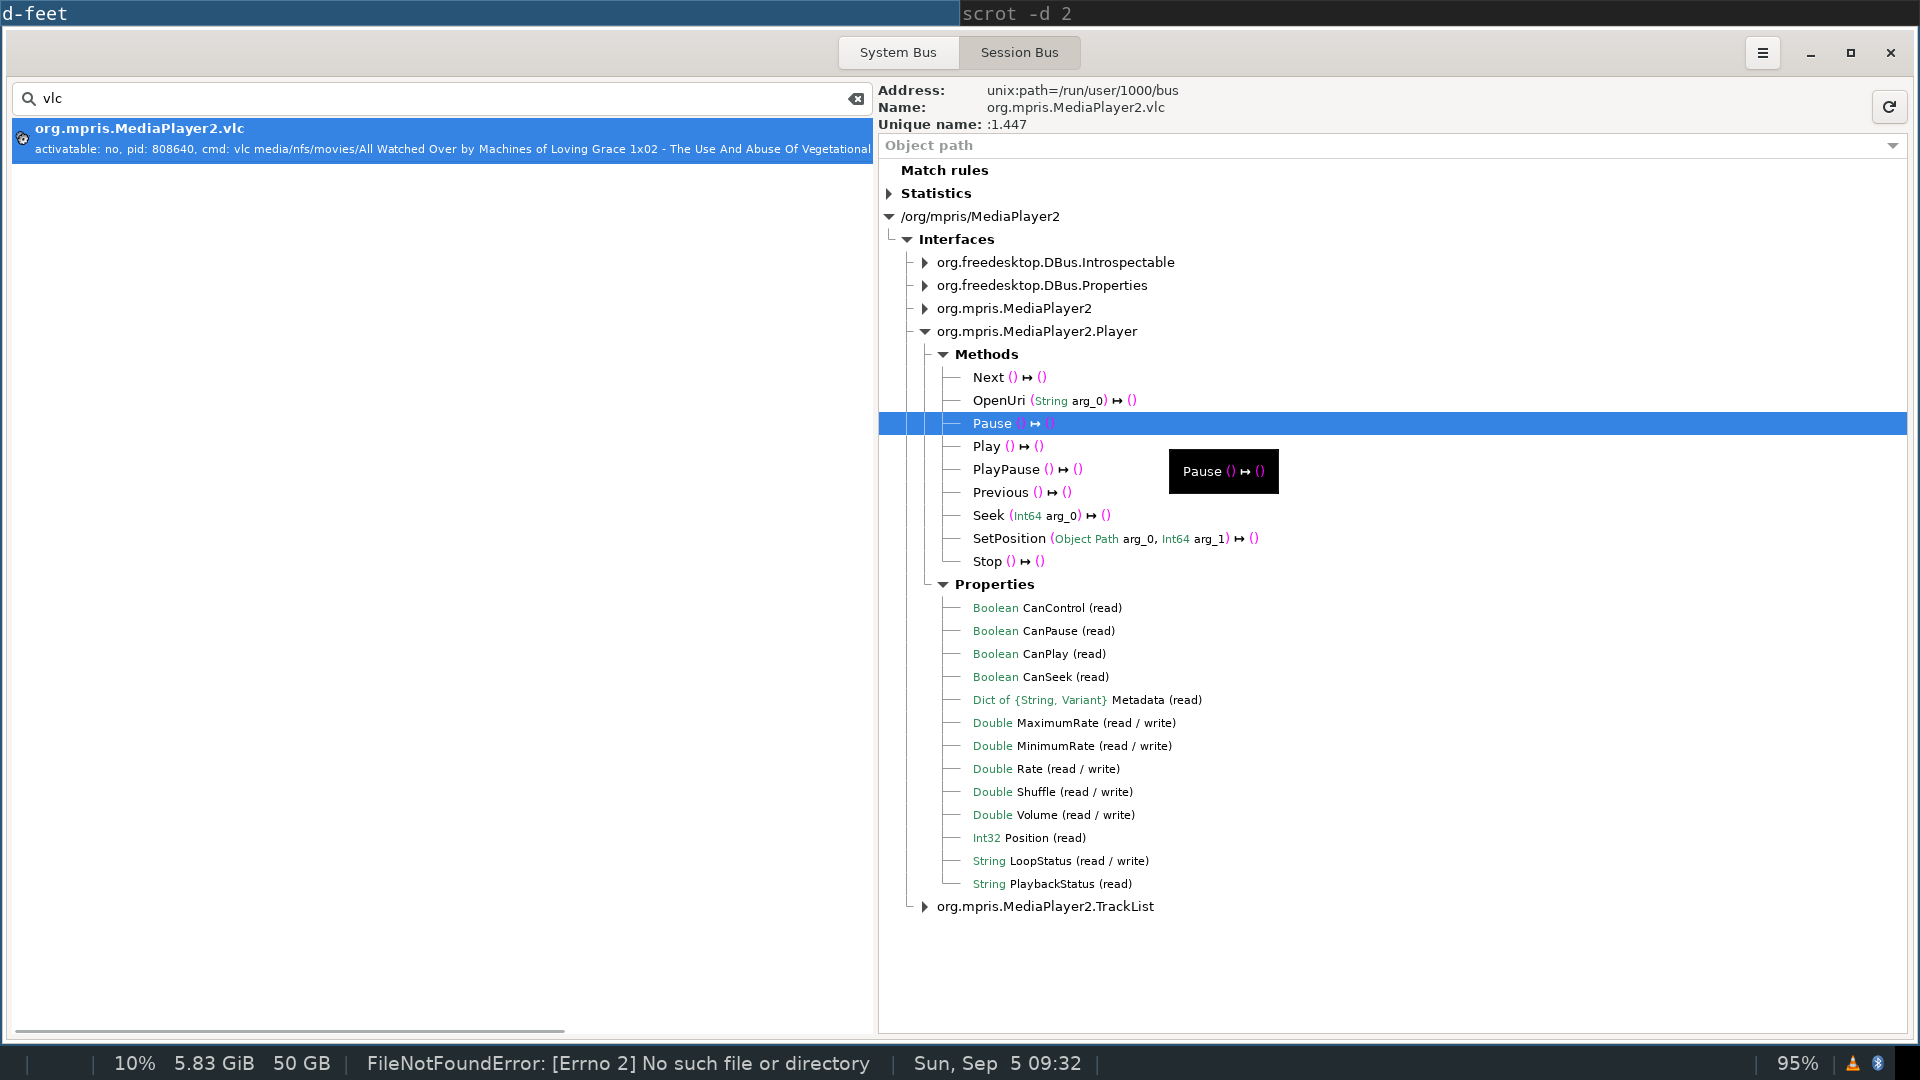This screenshot has height=1080, width=1920.
Task: Click the process icon beside org.mpris.MediaPlayer2.vlc
Action: [22, 139]
